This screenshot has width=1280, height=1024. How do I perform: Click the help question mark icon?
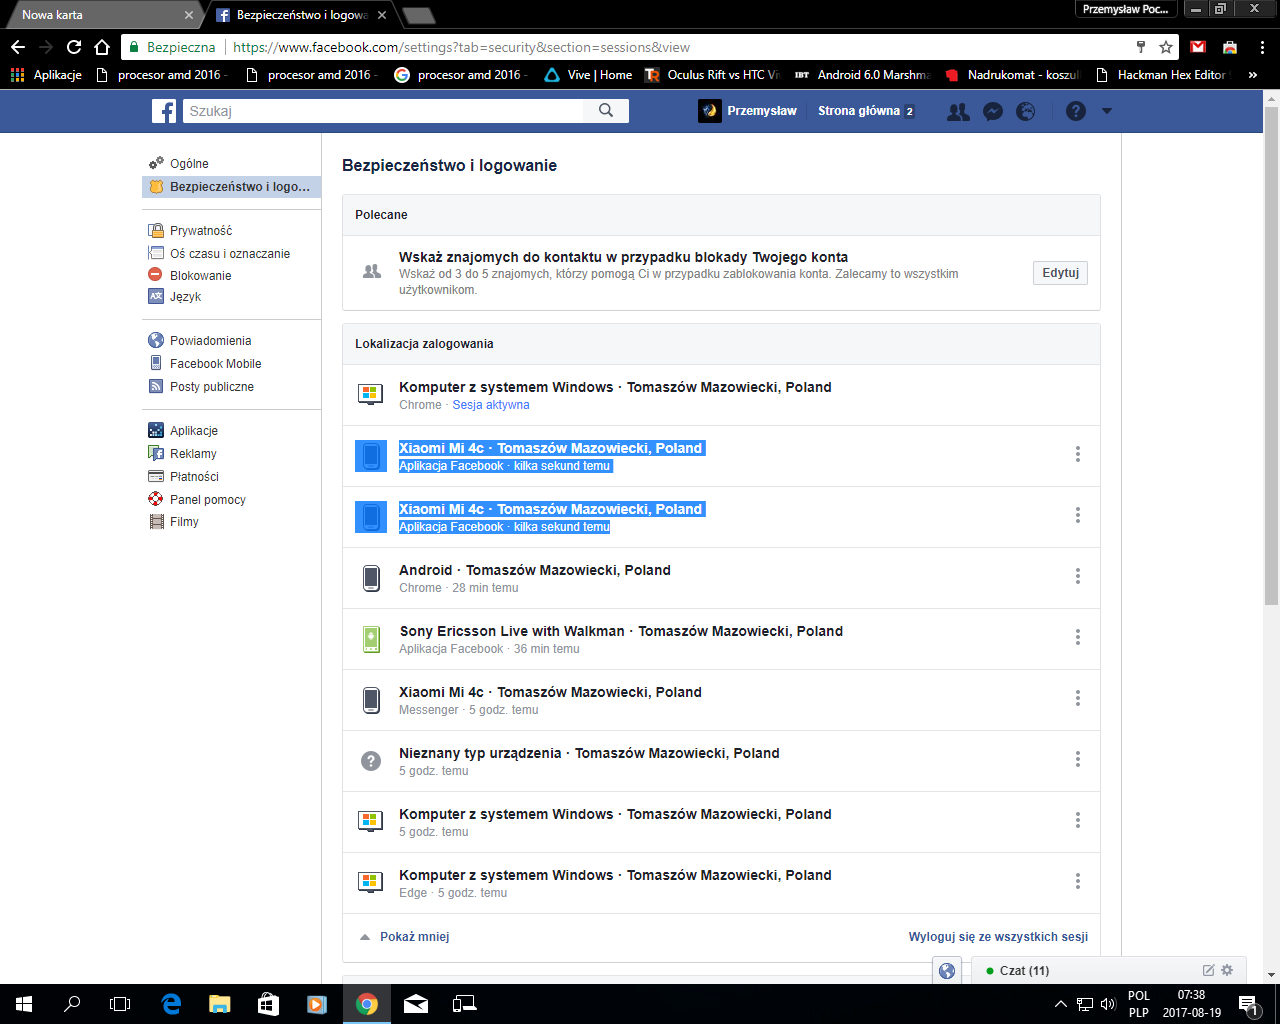point(1076,112)
